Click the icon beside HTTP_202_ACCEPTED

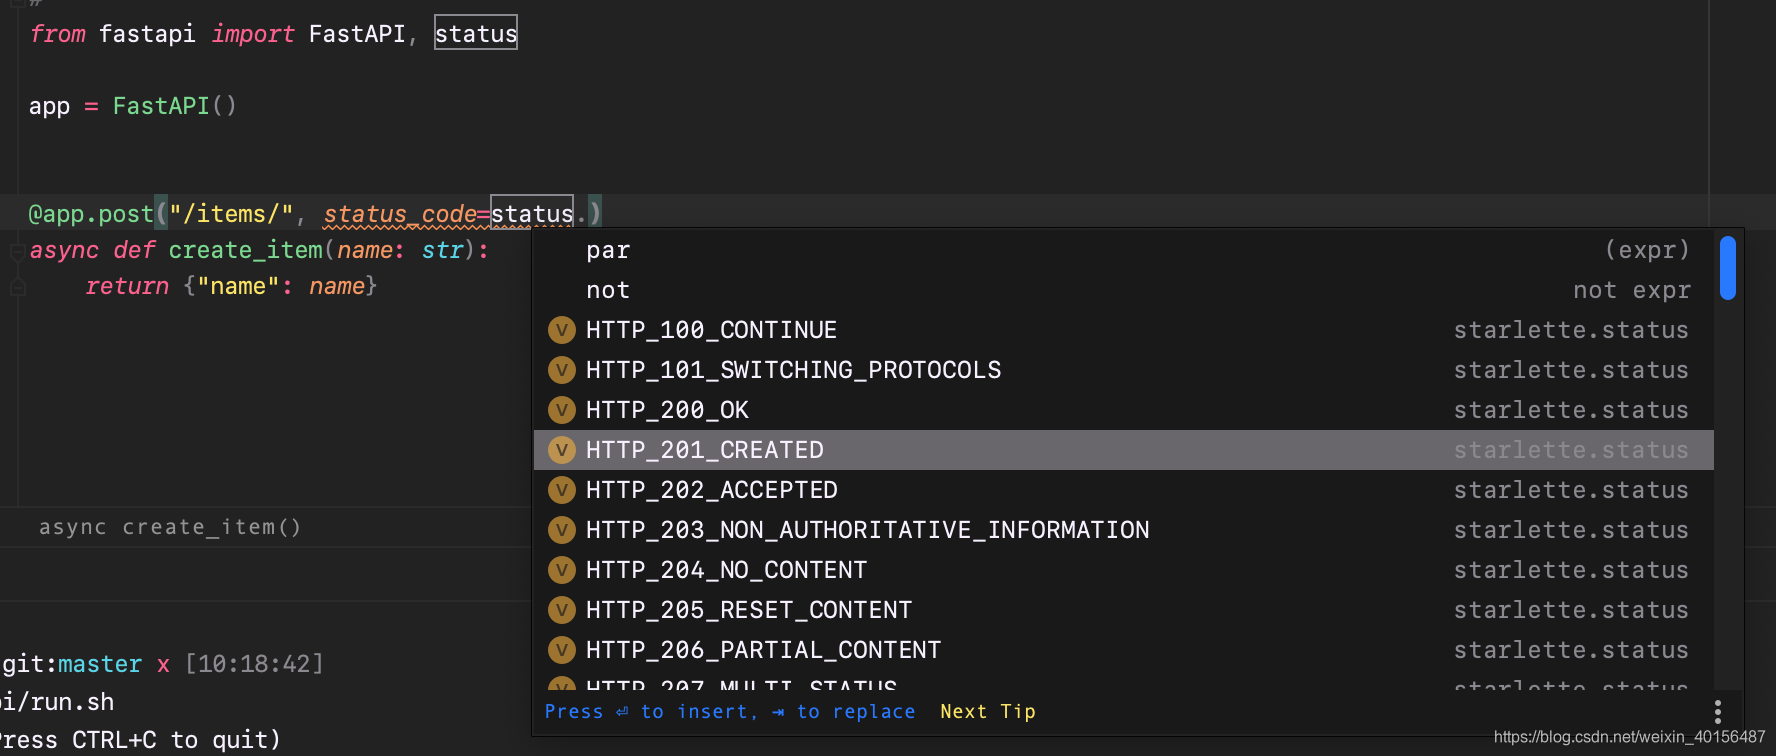coord(562,490)
